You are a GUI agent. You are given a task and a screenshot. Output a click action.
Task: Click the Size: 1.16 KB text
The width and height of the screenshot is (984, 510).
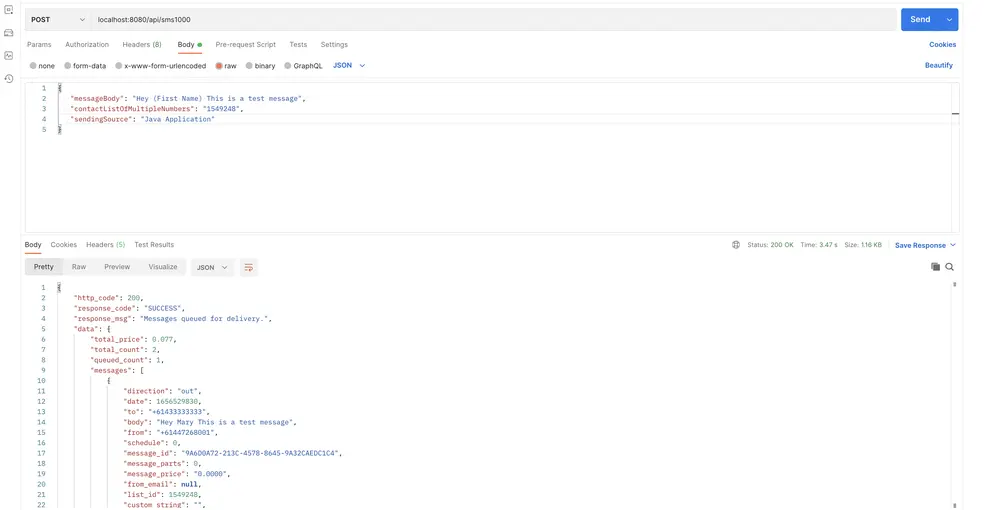(863, 245)
